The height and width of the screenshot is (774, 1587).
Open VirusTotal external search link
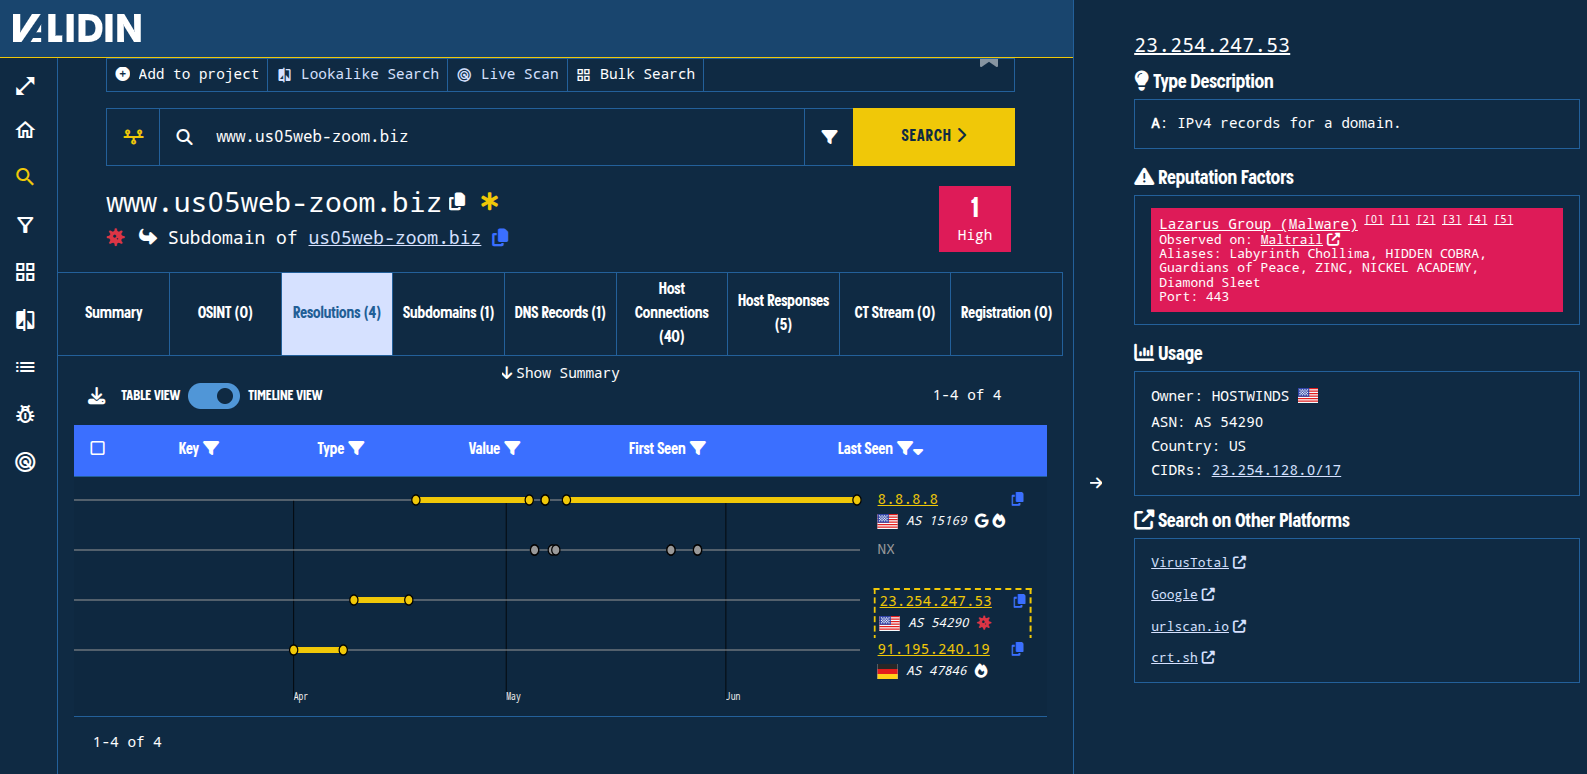(x=1198, y=562)
